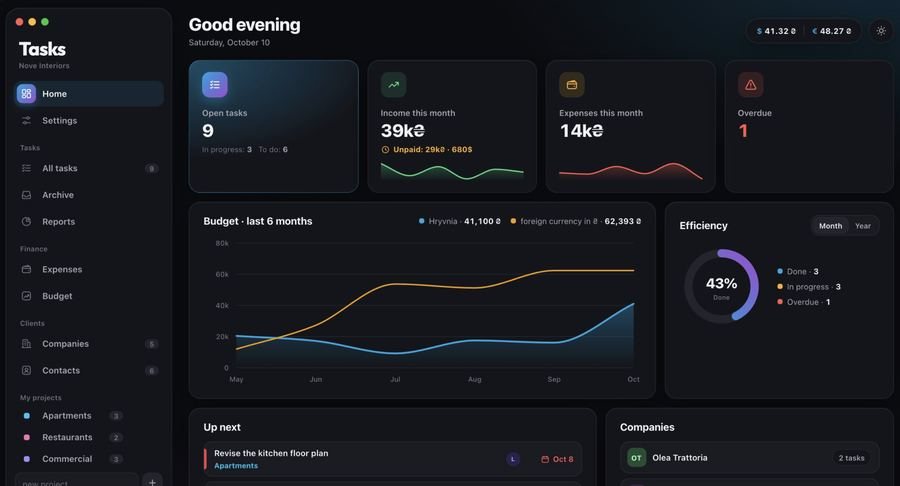Open the Companies sidebar entry
This screenshot has width=900, height=486.
point(89,344)
